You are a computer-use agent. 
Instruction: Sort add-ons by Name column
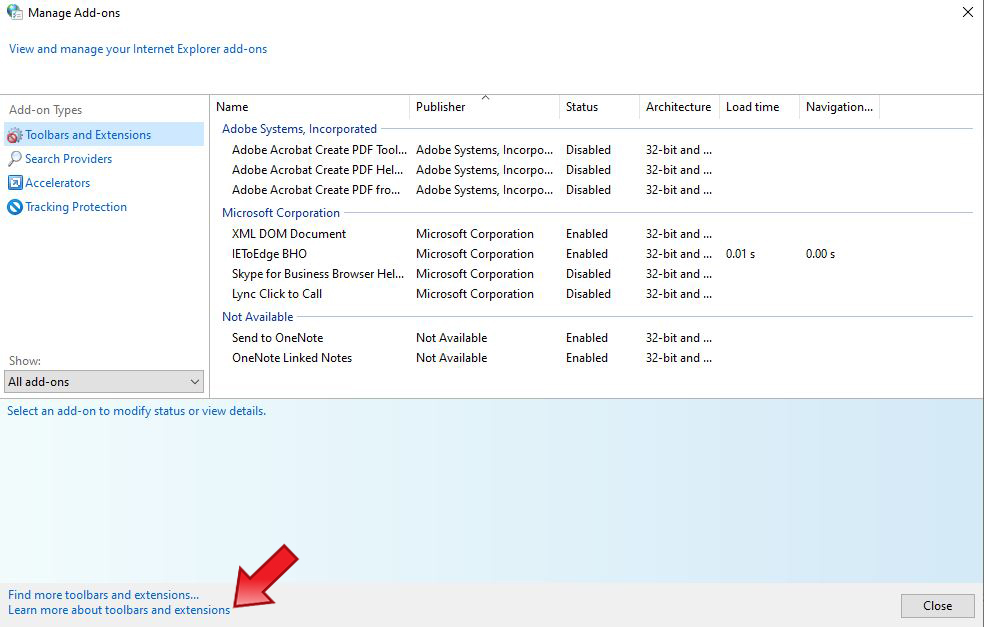click(232, 107)
